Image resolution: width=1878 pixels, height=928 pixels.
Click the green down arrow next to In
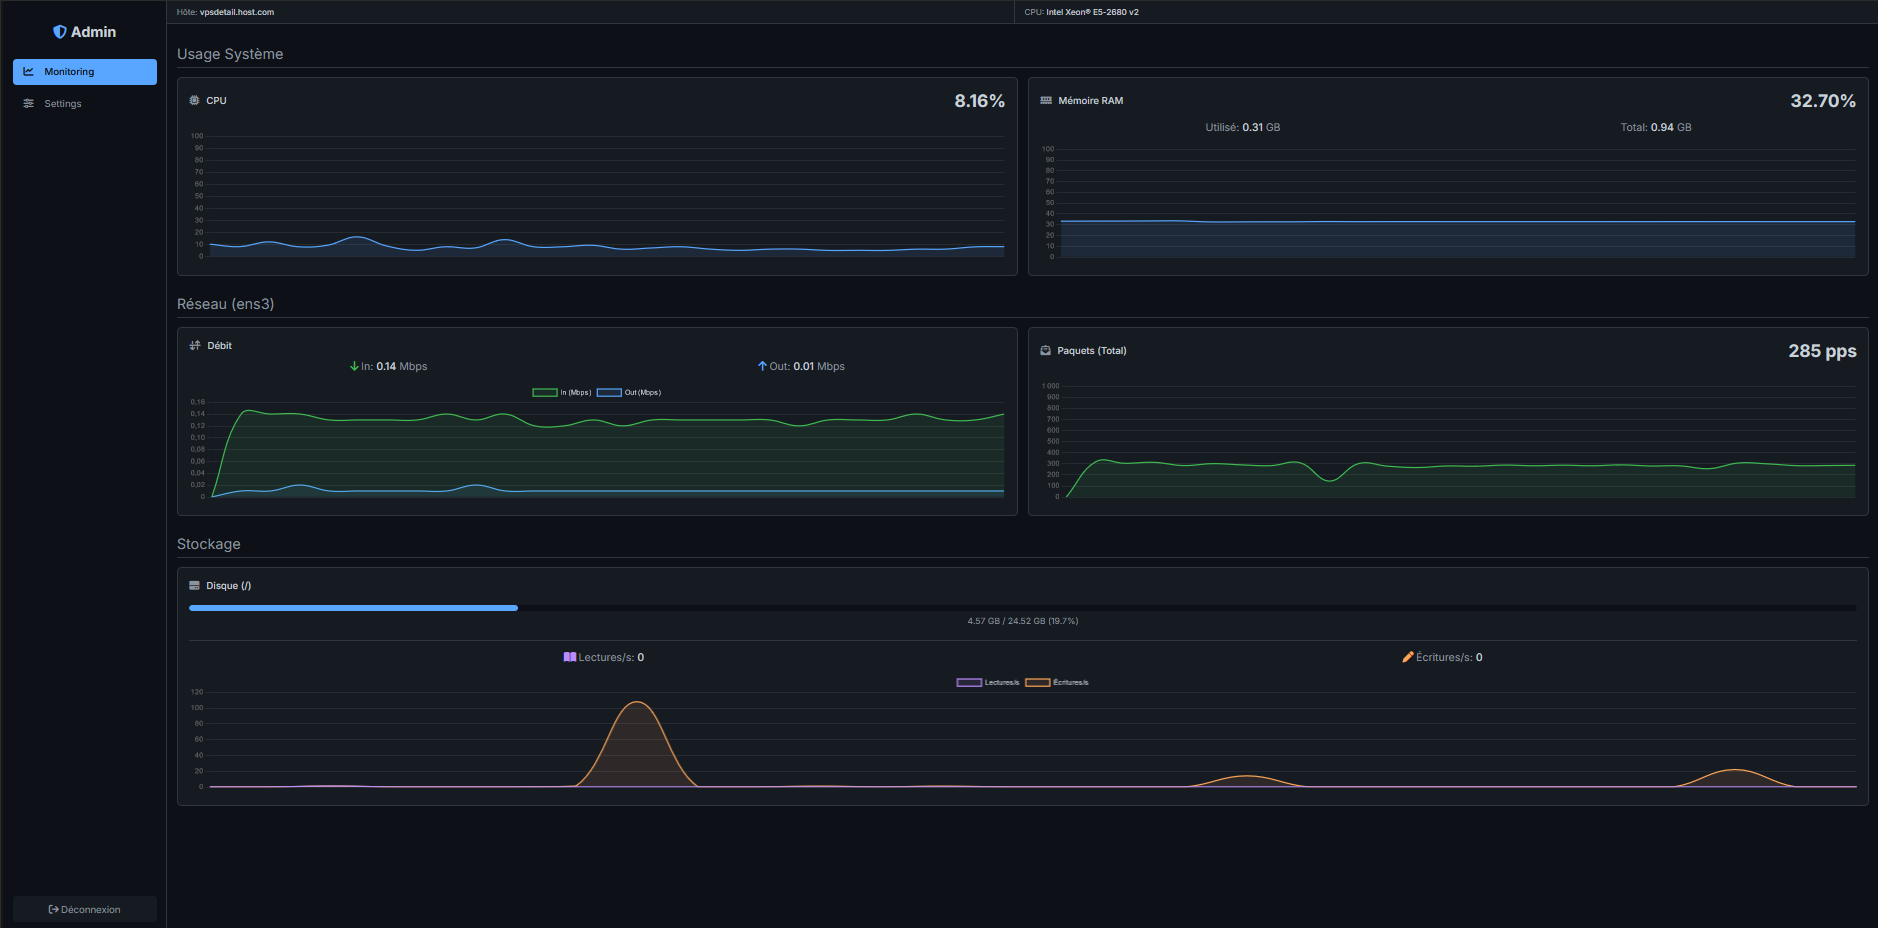point(354,366)
